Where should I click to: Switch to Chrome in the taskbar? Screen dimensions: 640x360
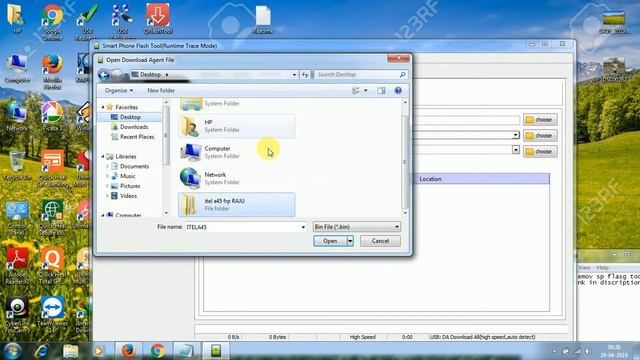[158, 351]
